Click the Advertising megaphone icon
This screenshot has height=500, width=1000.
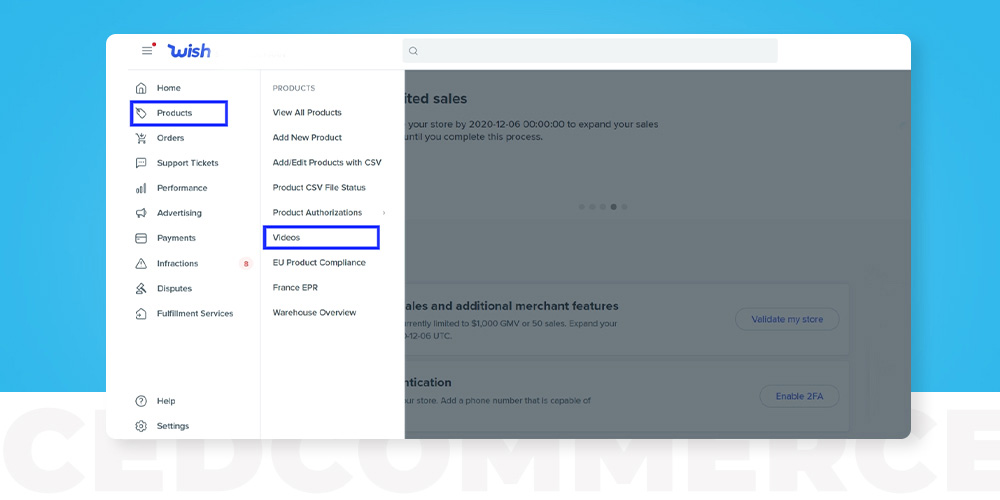141,213
